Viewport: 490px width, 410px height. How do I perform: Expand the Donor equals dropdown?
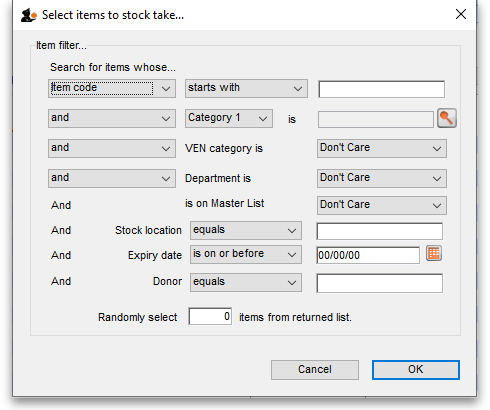[246, 283]
